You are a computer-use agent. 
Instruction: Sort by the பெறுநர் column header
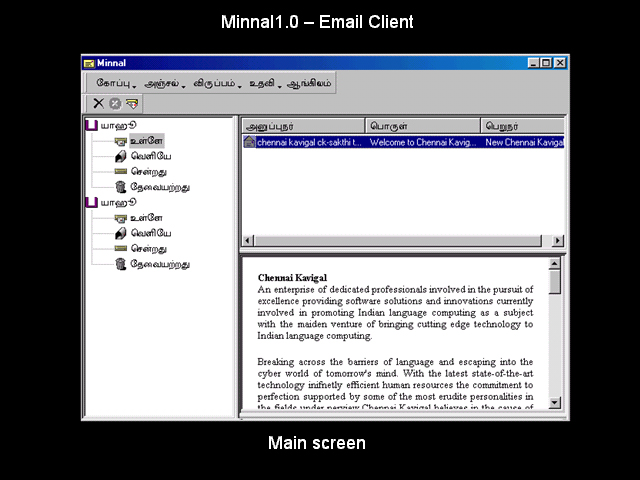[x=523, y=126]
